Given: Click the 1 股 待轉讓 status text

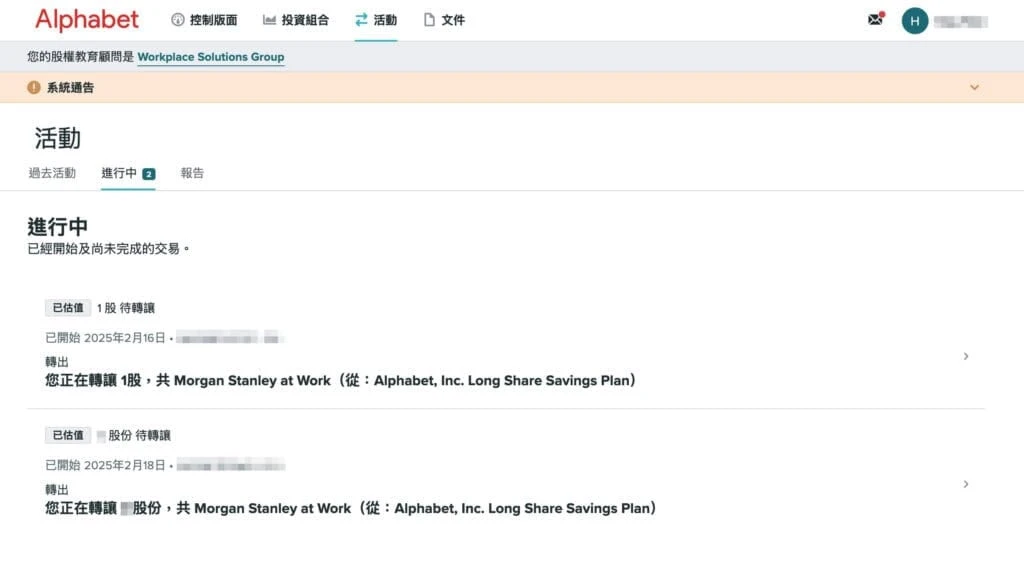Looking at the screenshot, I should pyautogui.click(x=126, y=308).
